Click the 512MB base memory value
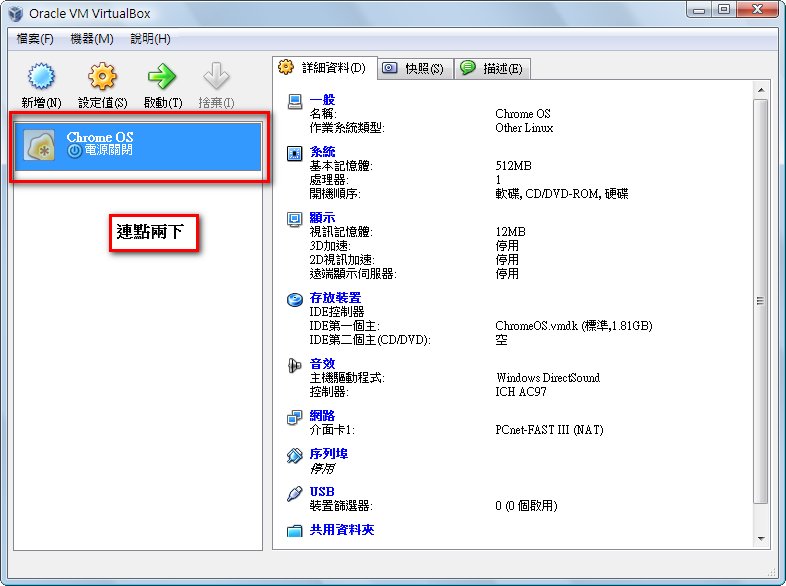Screen dimensions: 786x586 pos(513,165)
